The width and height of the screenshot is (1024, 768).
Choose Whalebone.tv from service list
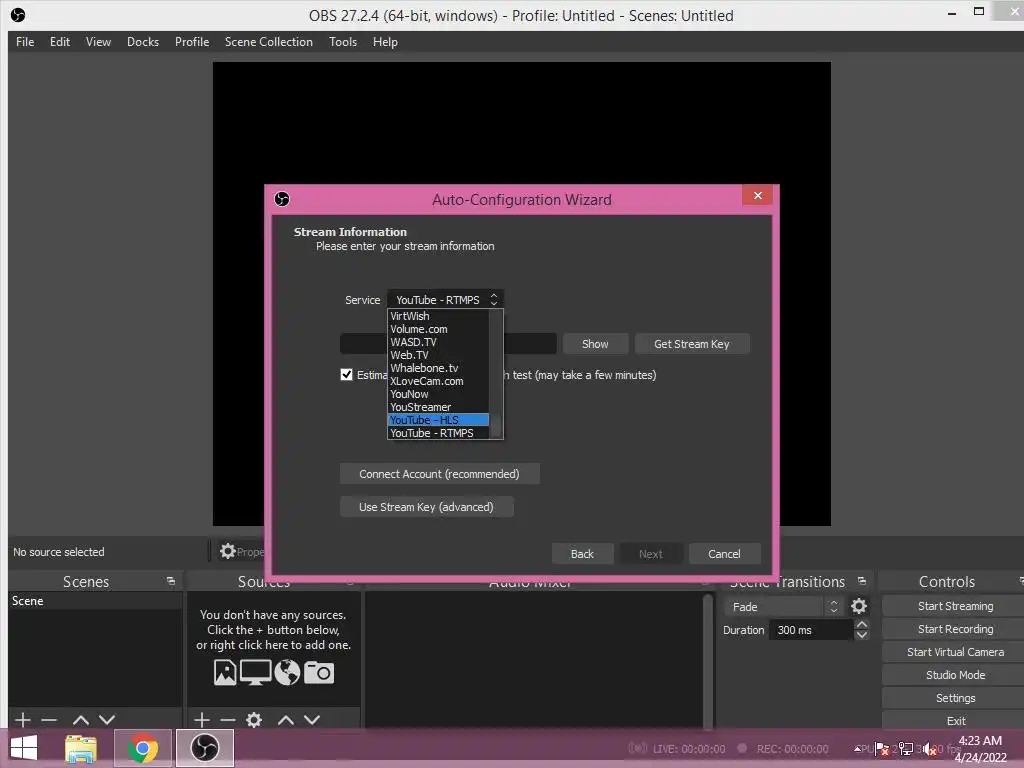pyautogui.click(x=438, y=368)
